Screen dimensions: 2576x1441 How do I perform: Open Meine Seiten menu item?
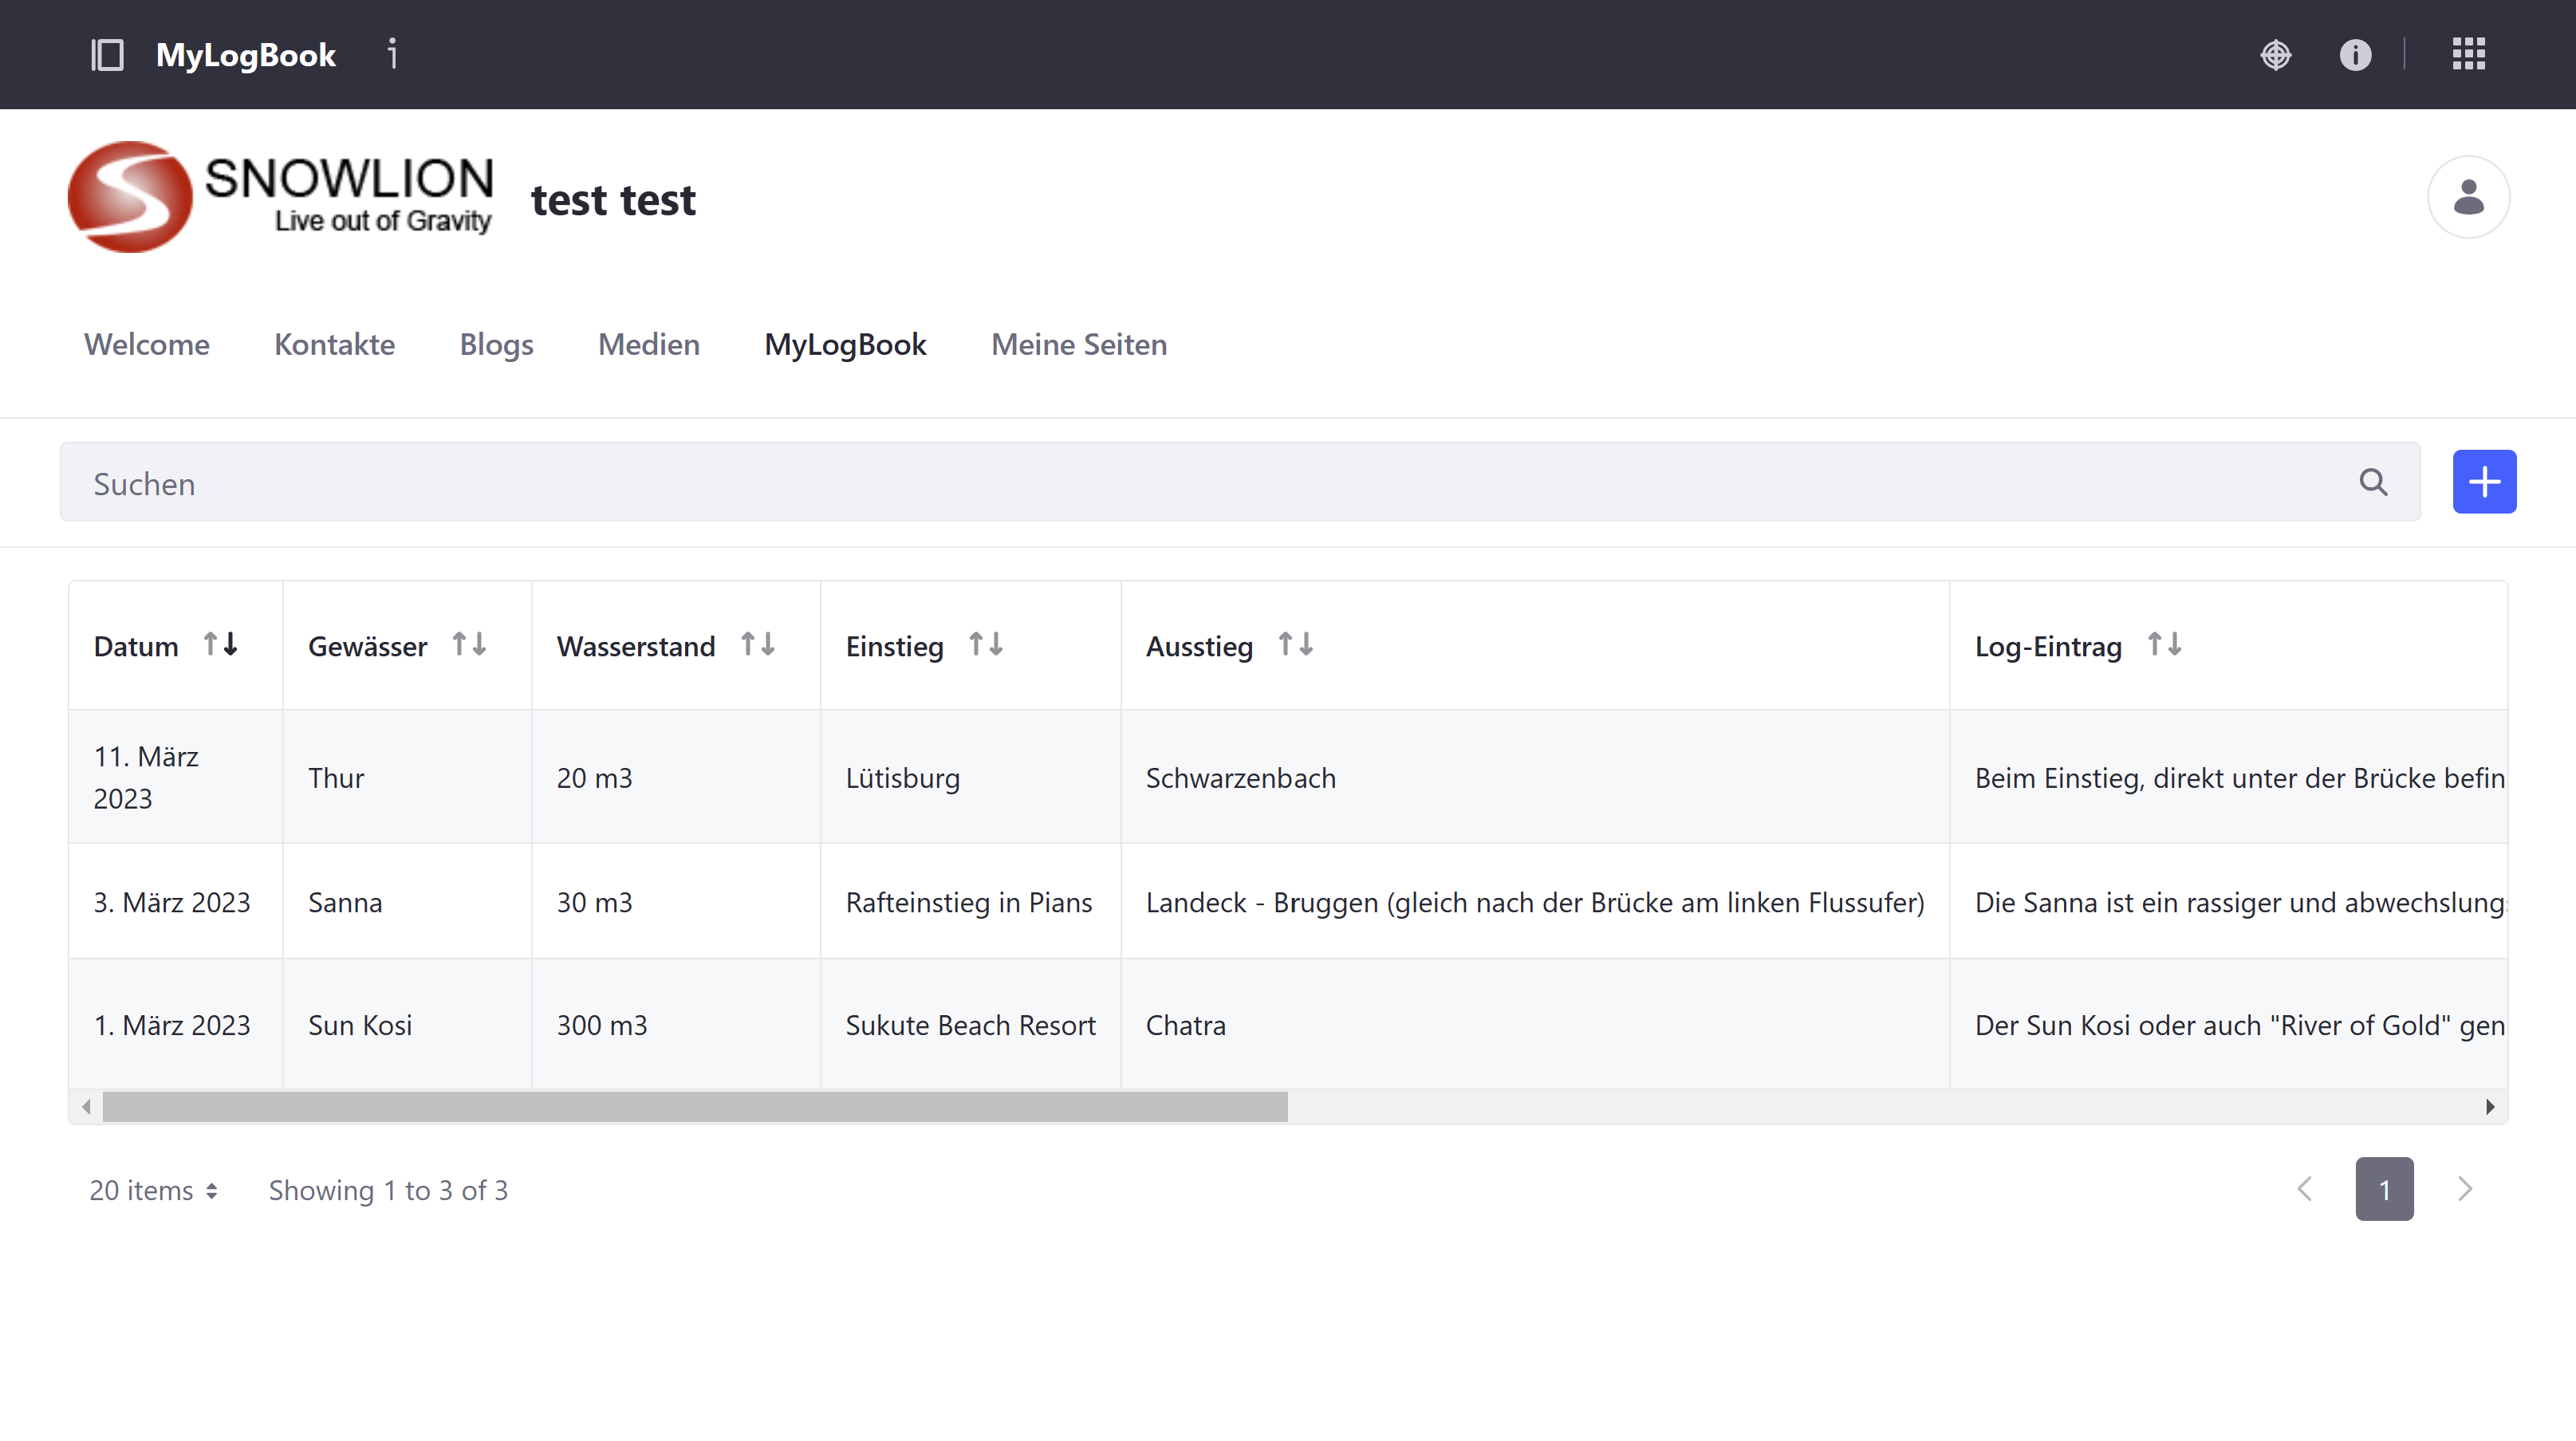1077,343
